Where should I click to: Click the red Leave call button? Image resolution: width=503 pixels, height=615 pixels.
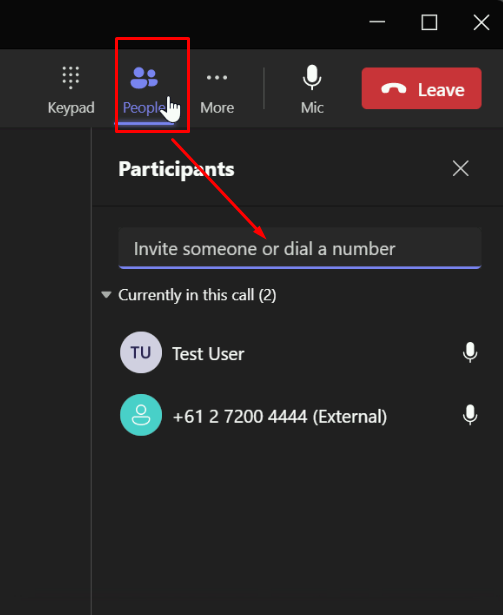tap(421, 88)
